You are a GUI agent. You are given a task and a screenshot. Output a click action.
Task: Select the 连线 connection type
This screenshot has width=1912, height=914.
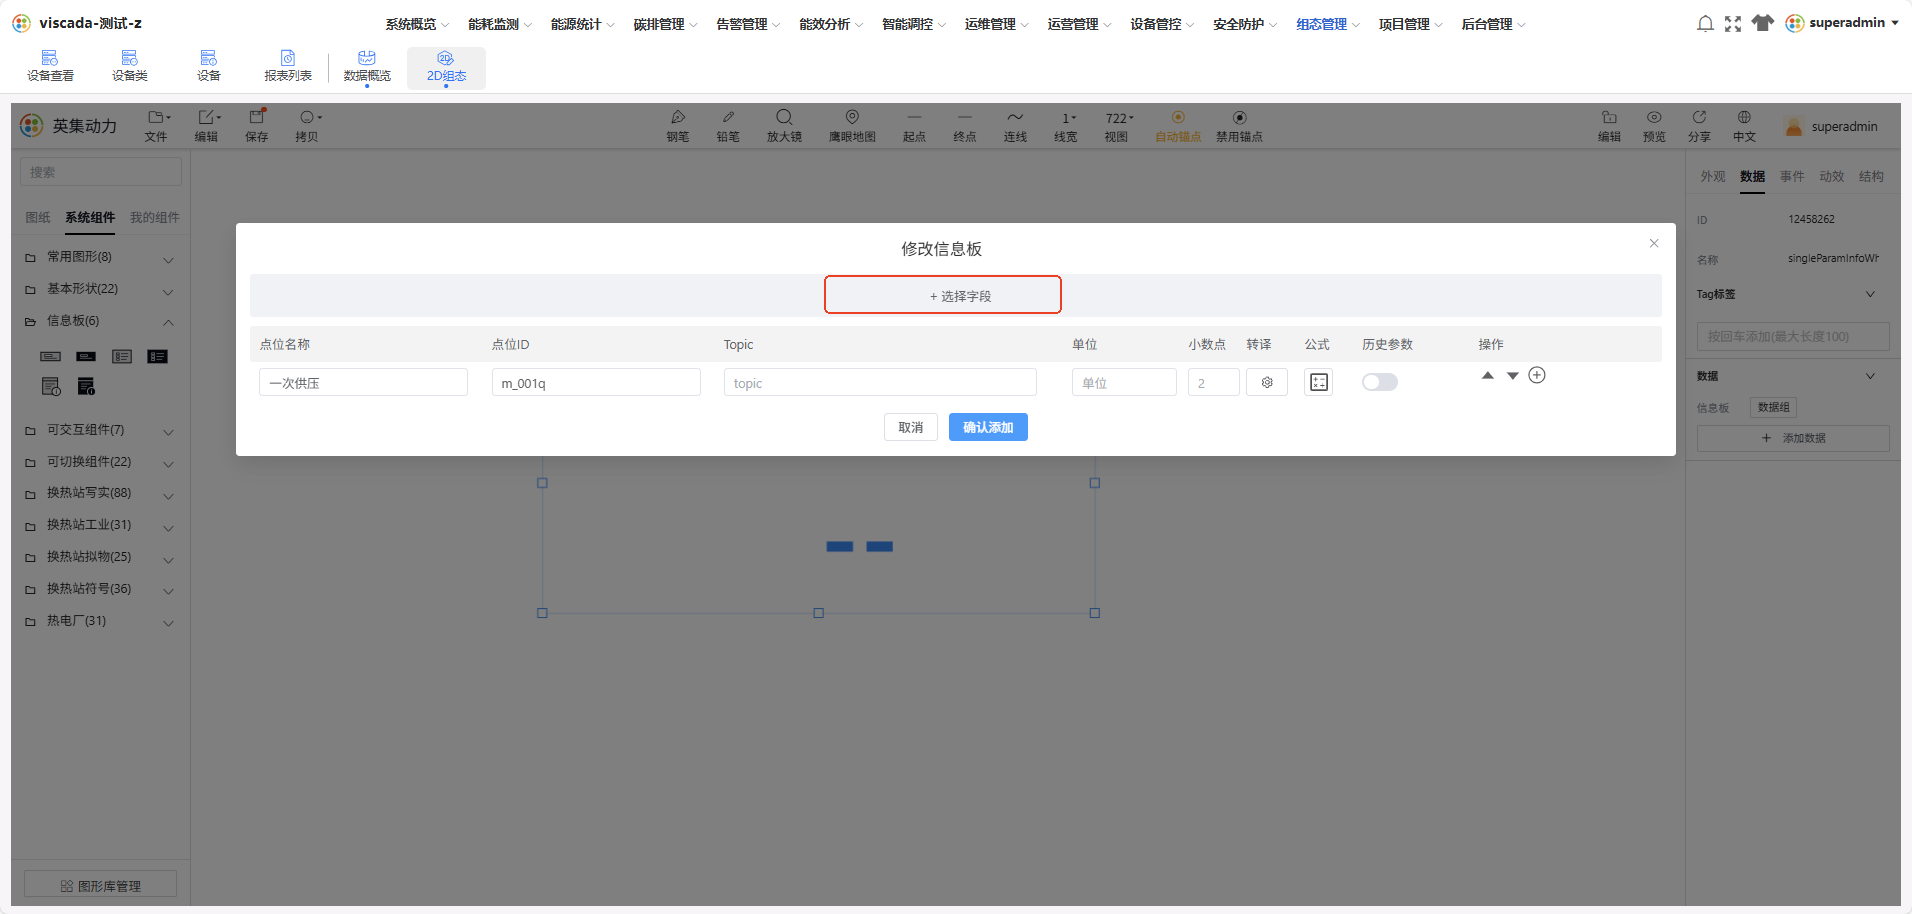(1015, 126)
